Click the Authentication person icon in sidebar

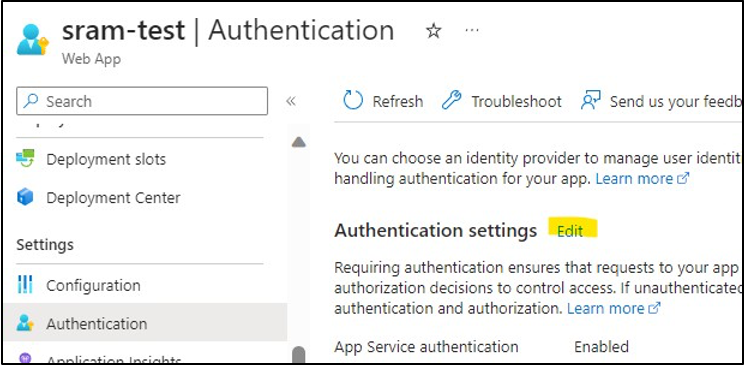coord(25,323)
